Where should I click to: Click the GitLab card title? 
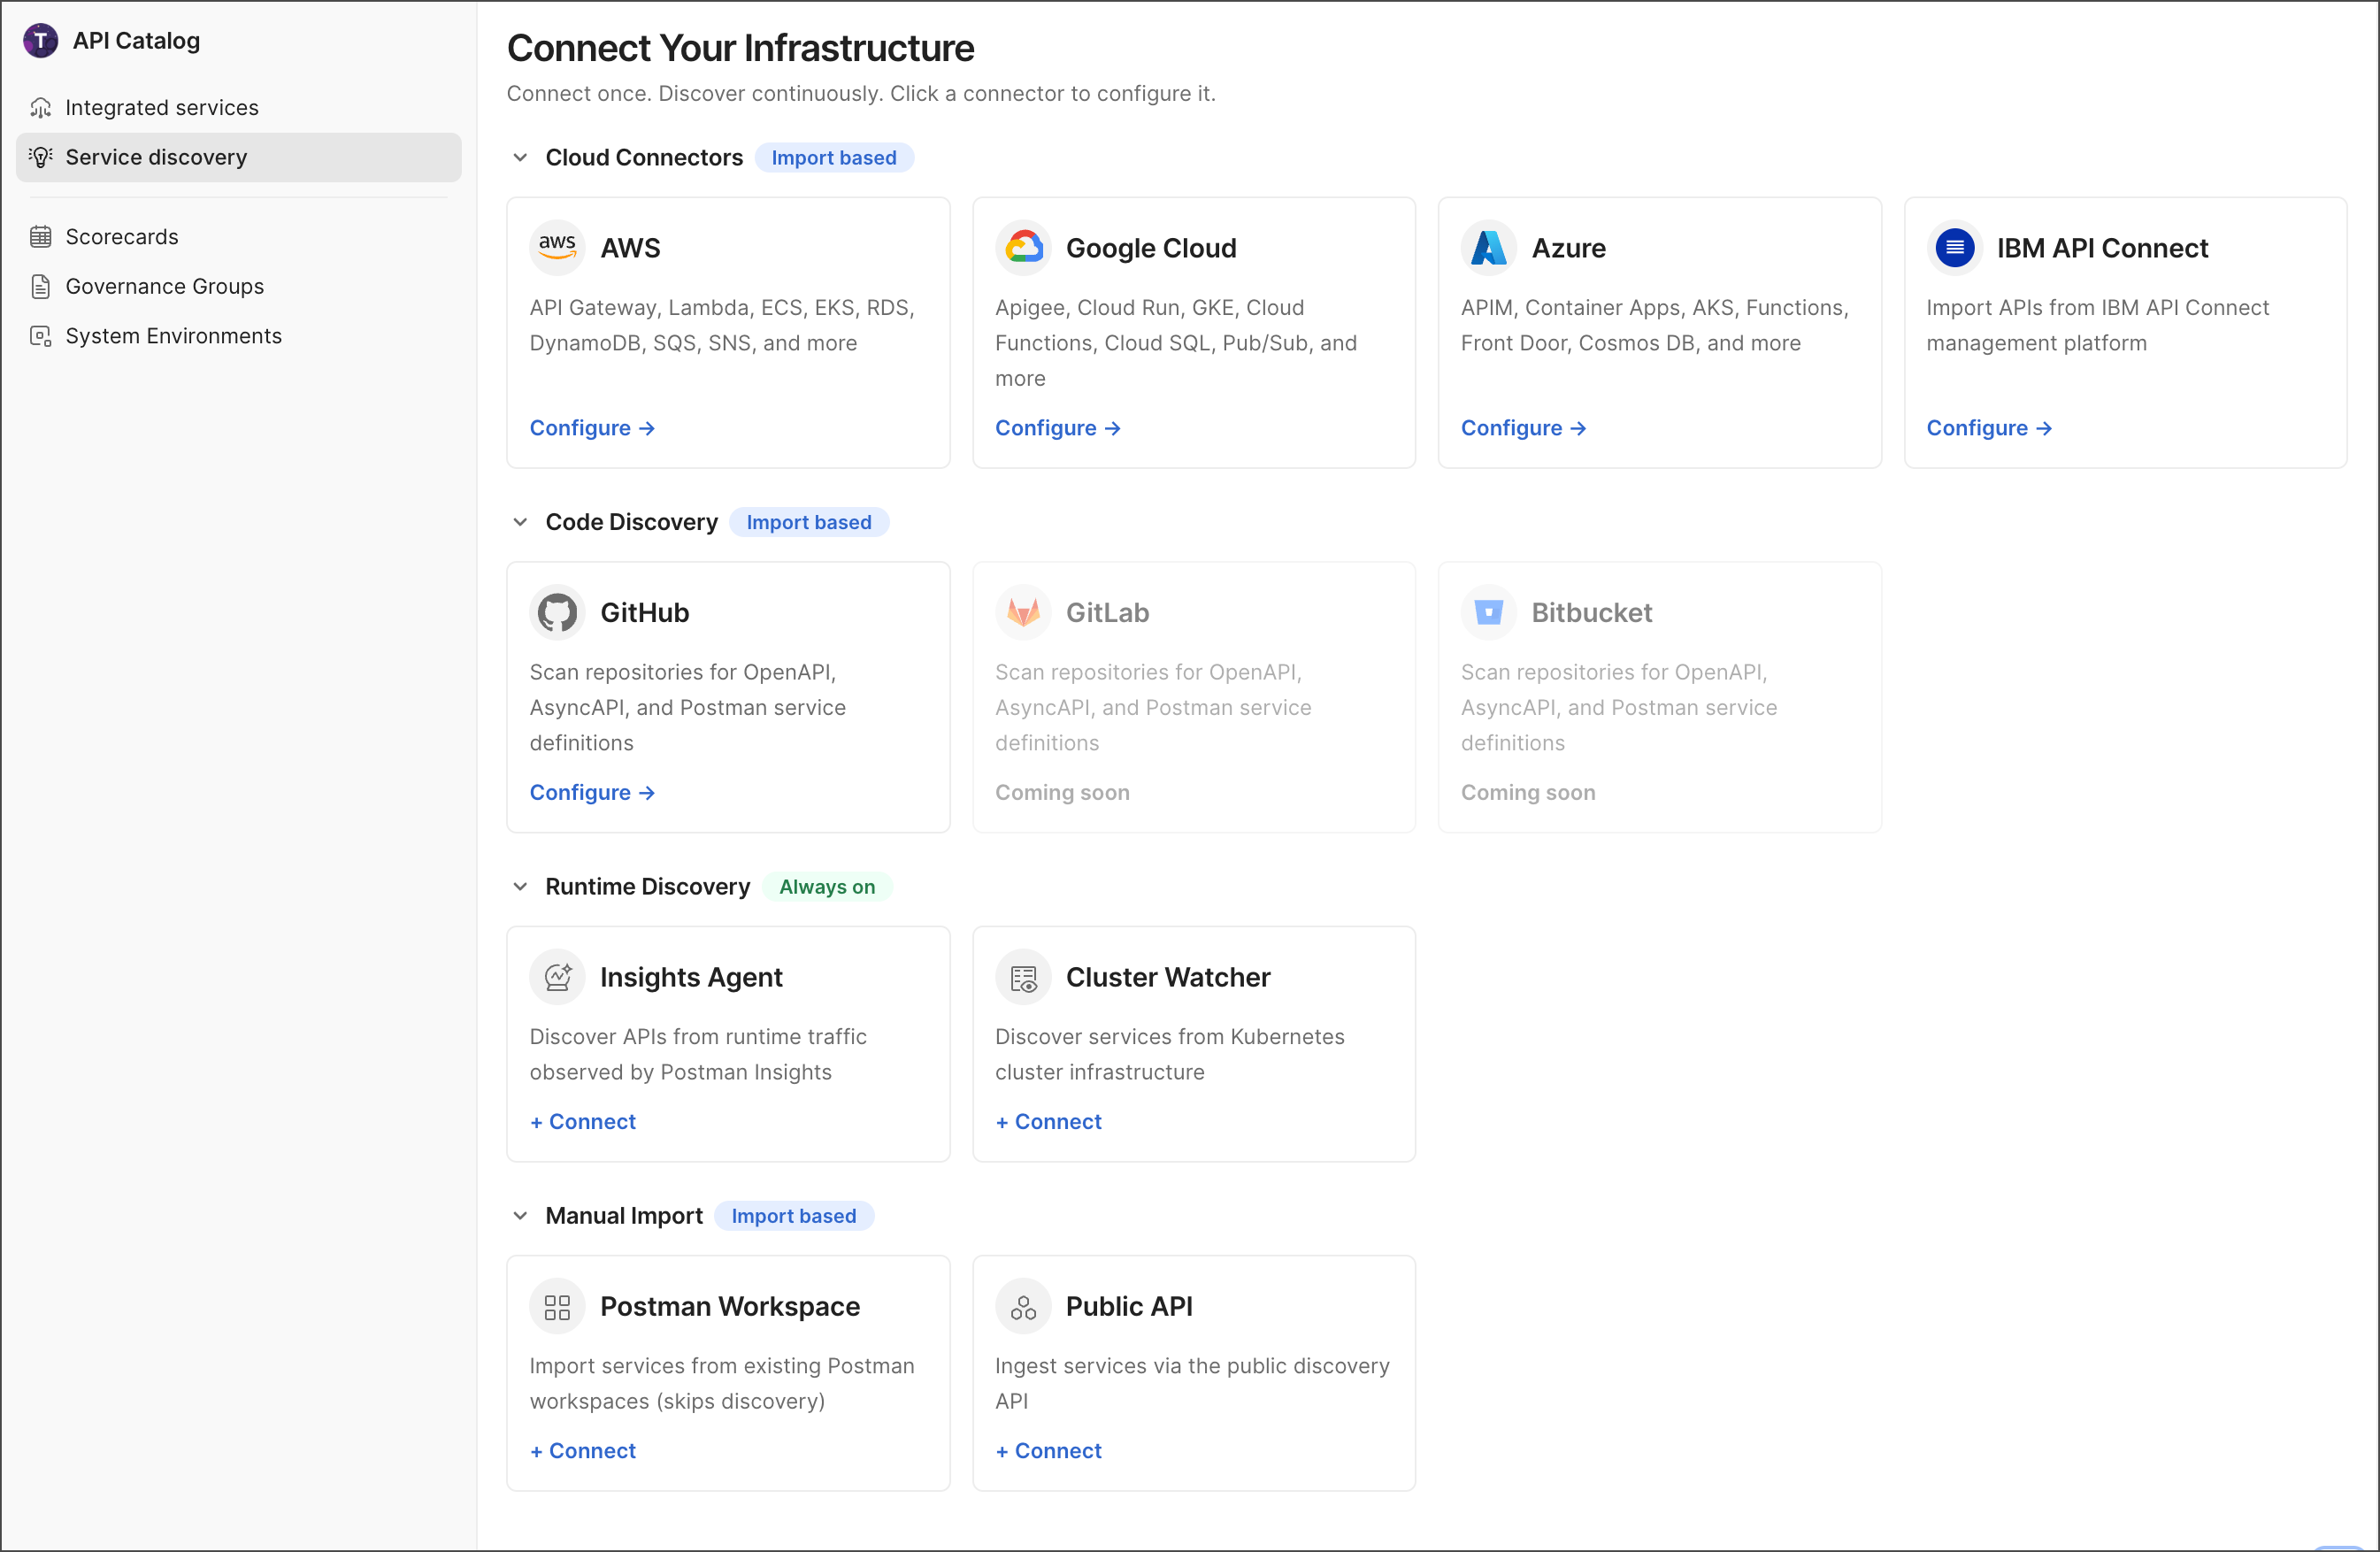pyautogui.click(x=1107, y=612)
